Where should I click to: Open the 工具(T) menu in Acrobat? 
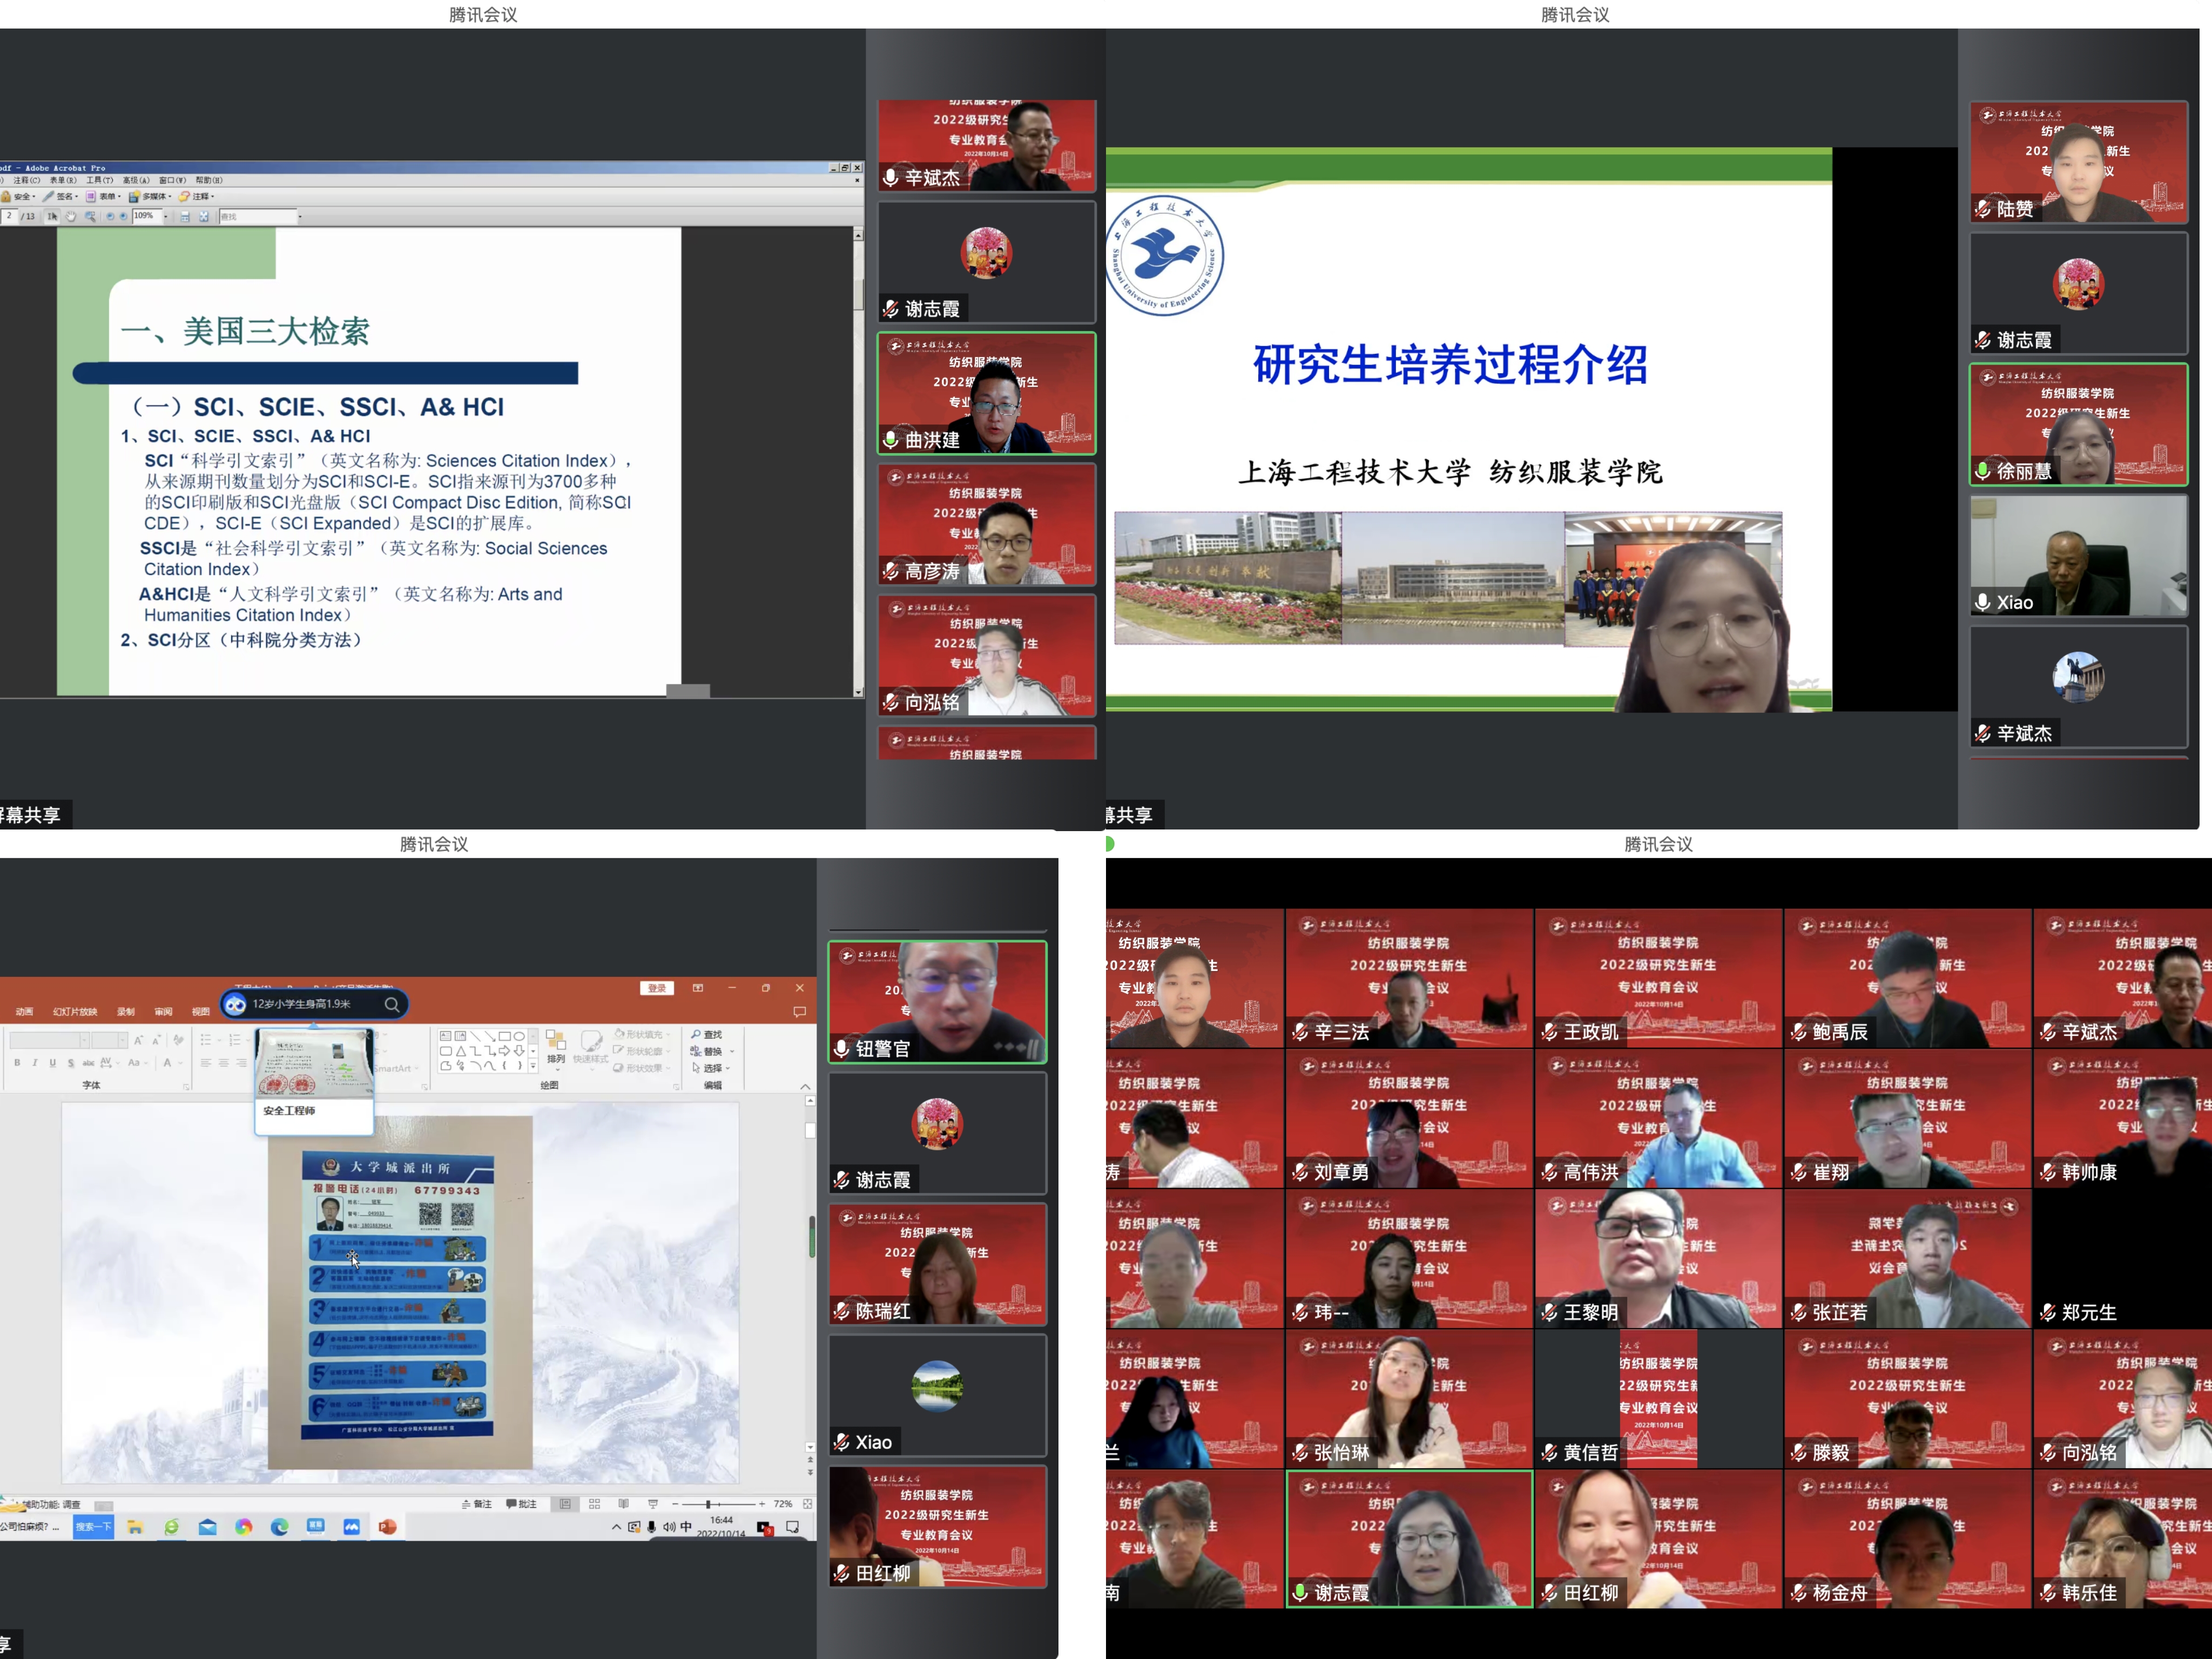99,181
